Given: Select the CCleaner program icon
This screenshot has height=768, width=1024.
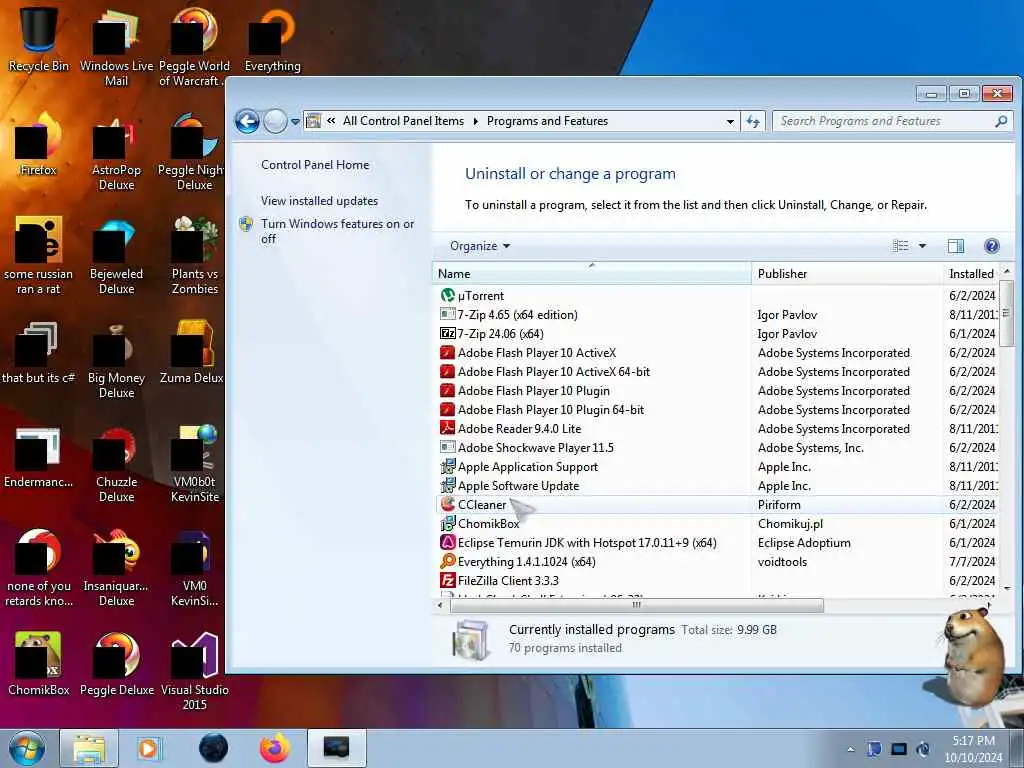Looking at the screenshot, I should pyautogui.click(x=447, y=504).
